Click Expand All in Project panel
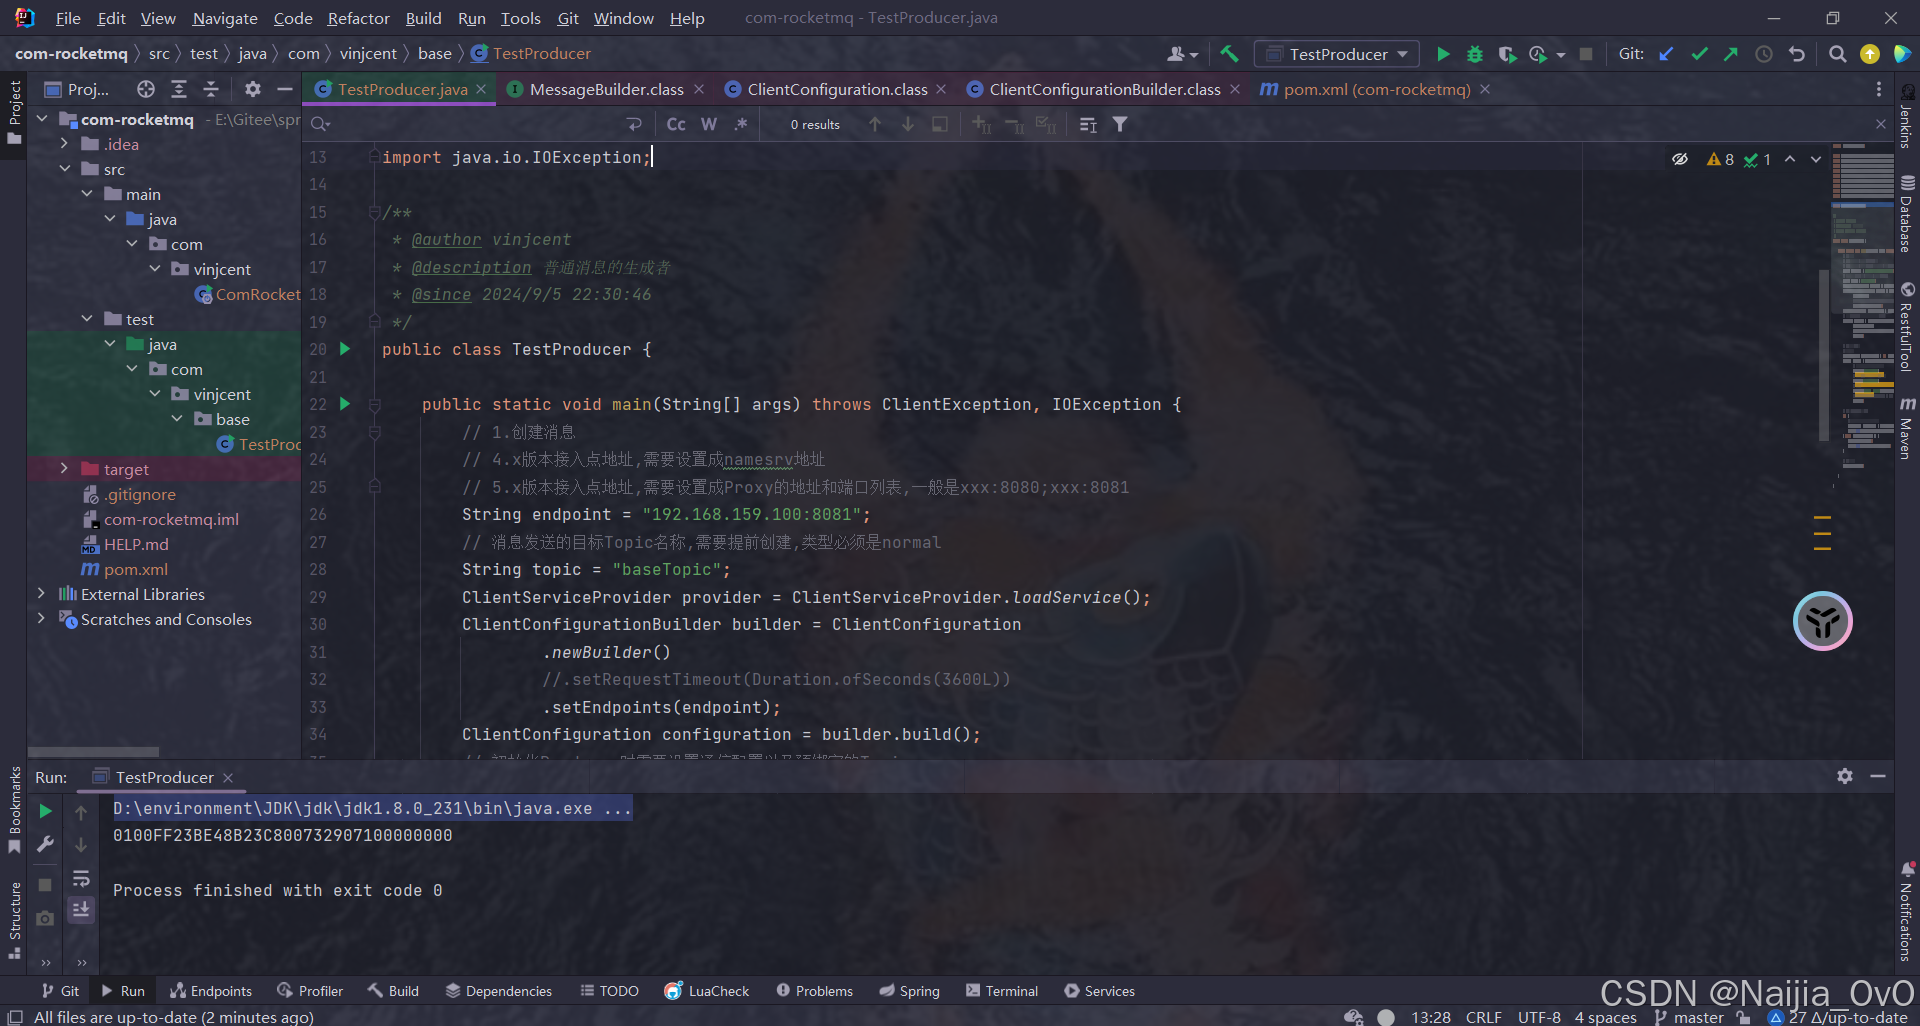Image resolution: width=1920 pixels, height=1026 pixels. 179,89
